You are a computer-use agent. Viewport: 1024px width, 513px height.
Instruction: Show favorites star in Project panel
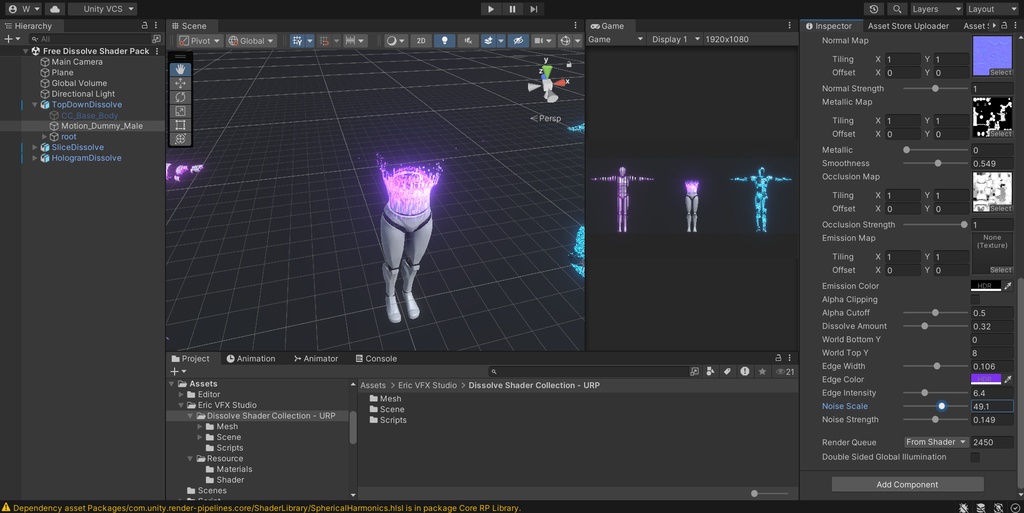pos(762,371)
